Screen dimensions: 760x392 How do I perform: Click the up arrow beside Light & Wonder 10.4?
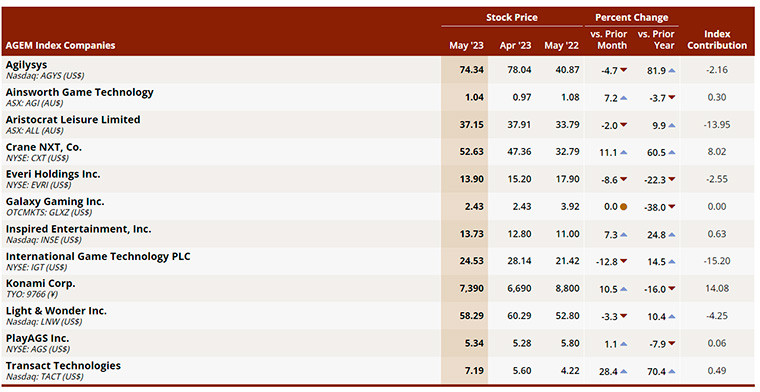click(671, 316)
